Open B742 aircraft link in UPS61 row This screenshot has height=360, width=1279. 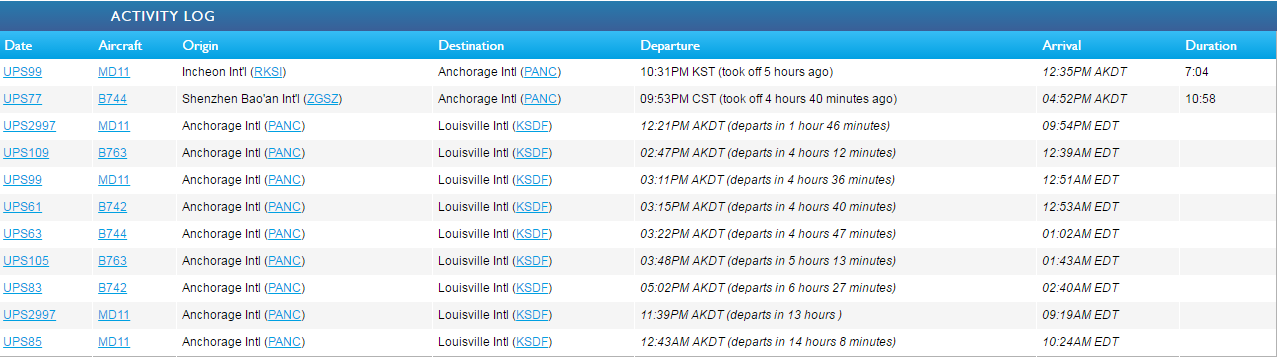coord(113,207)
